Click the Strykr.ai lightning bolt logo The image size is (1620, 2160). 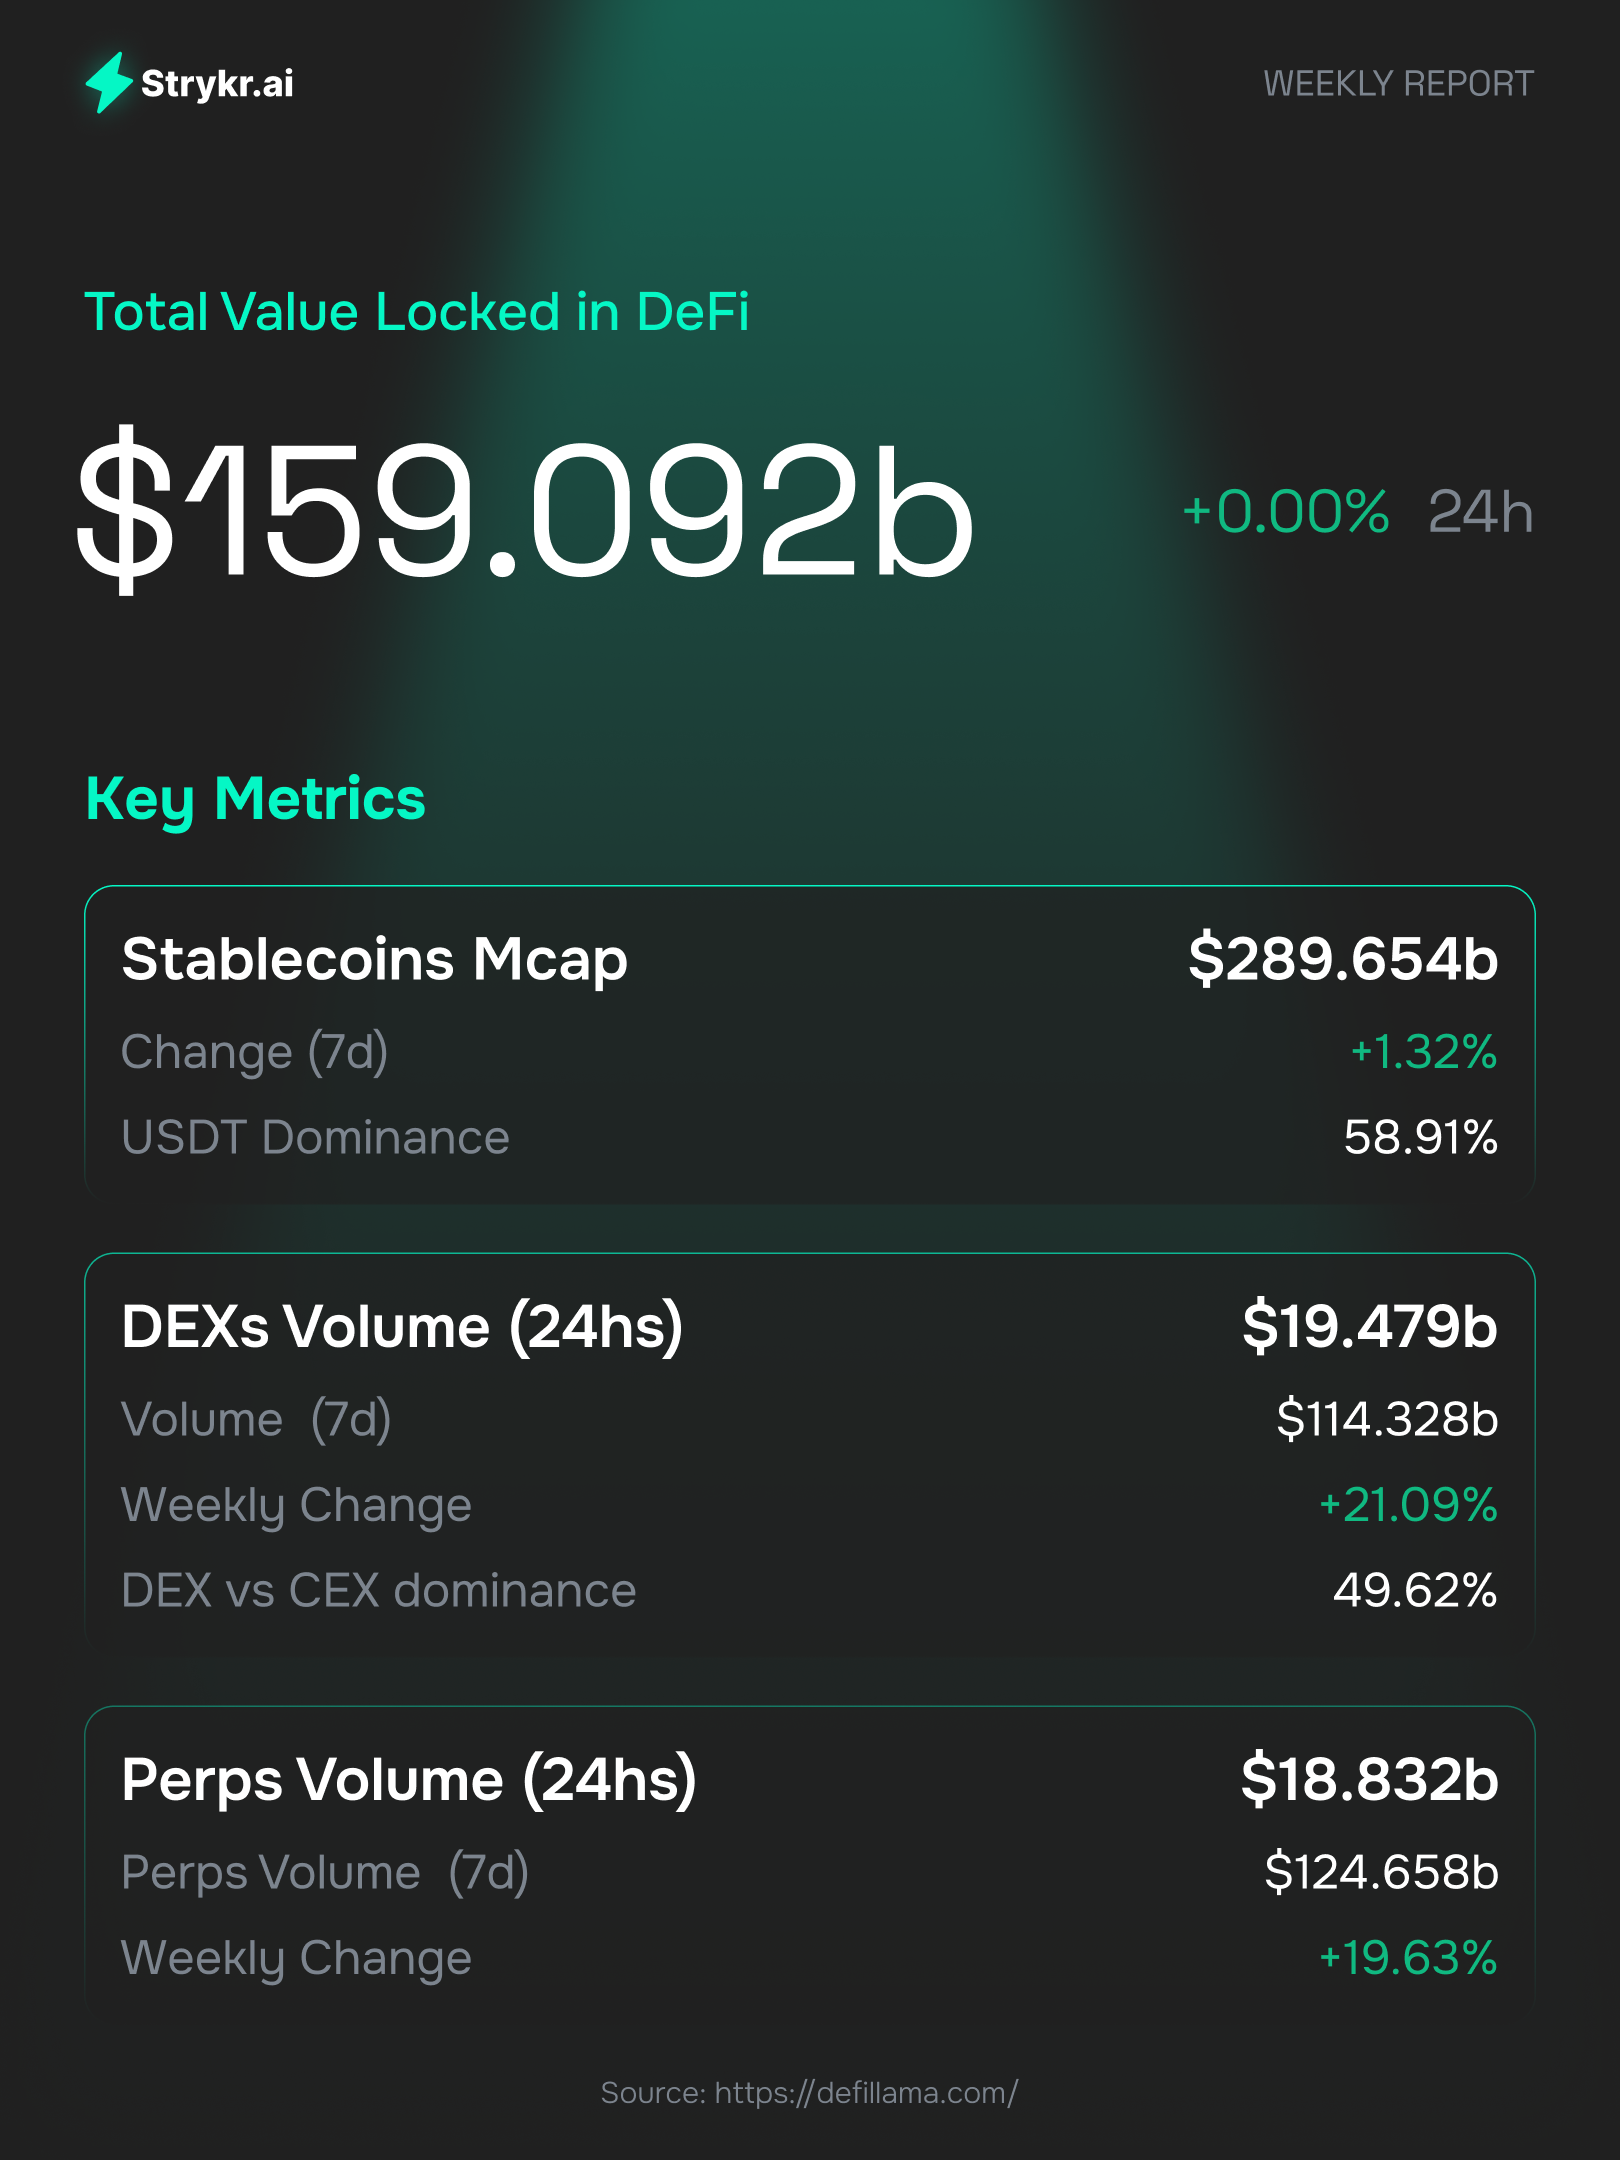109,82
